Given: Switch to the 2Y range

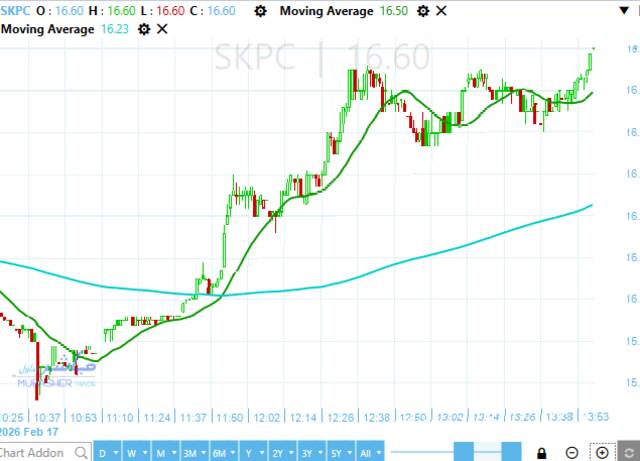Looking at the screenshot, I should coord(281,453).
